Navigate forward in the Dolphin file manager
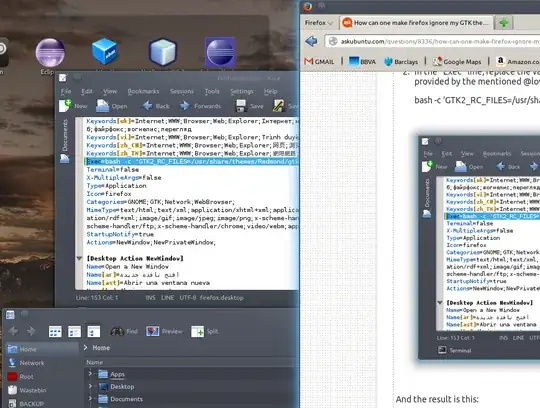 [31, 331]
